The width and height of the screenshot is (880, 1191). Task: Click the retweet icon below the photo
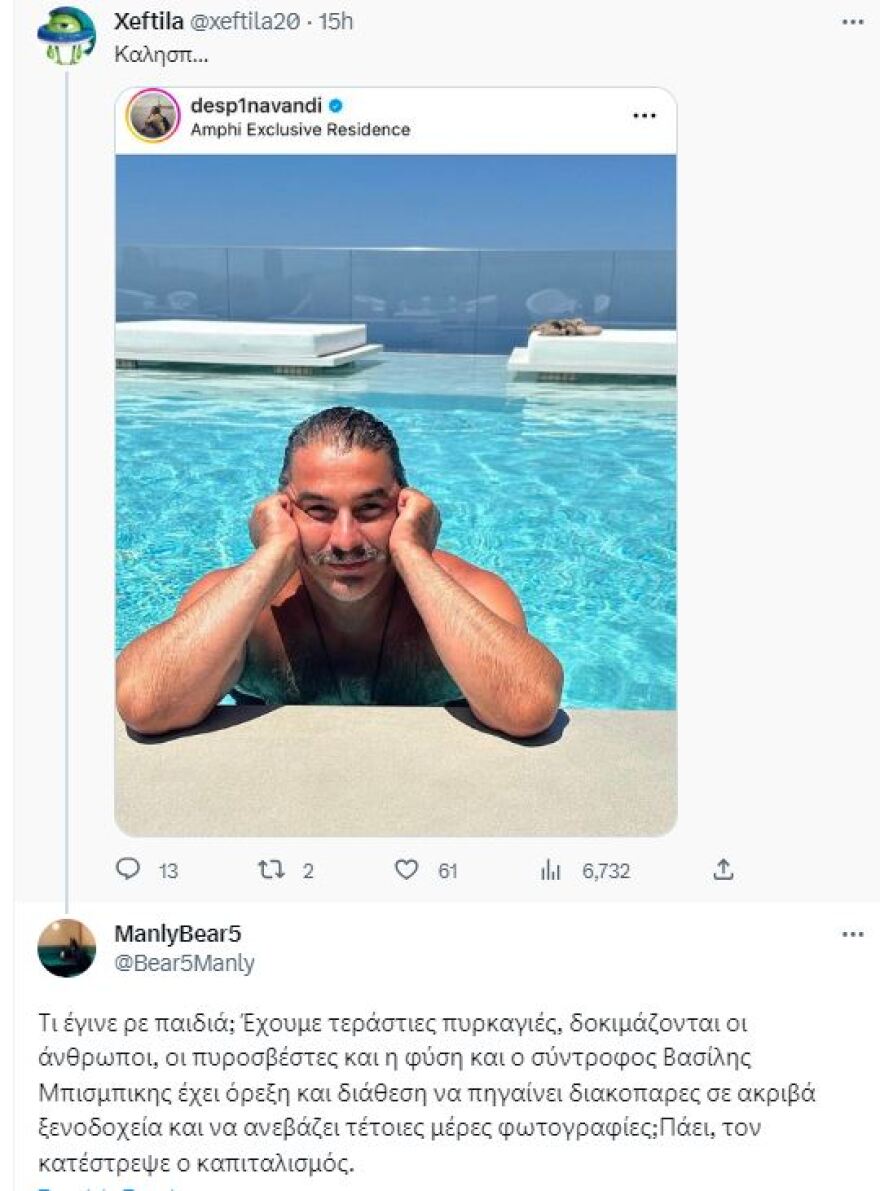(x=268, y=871)
